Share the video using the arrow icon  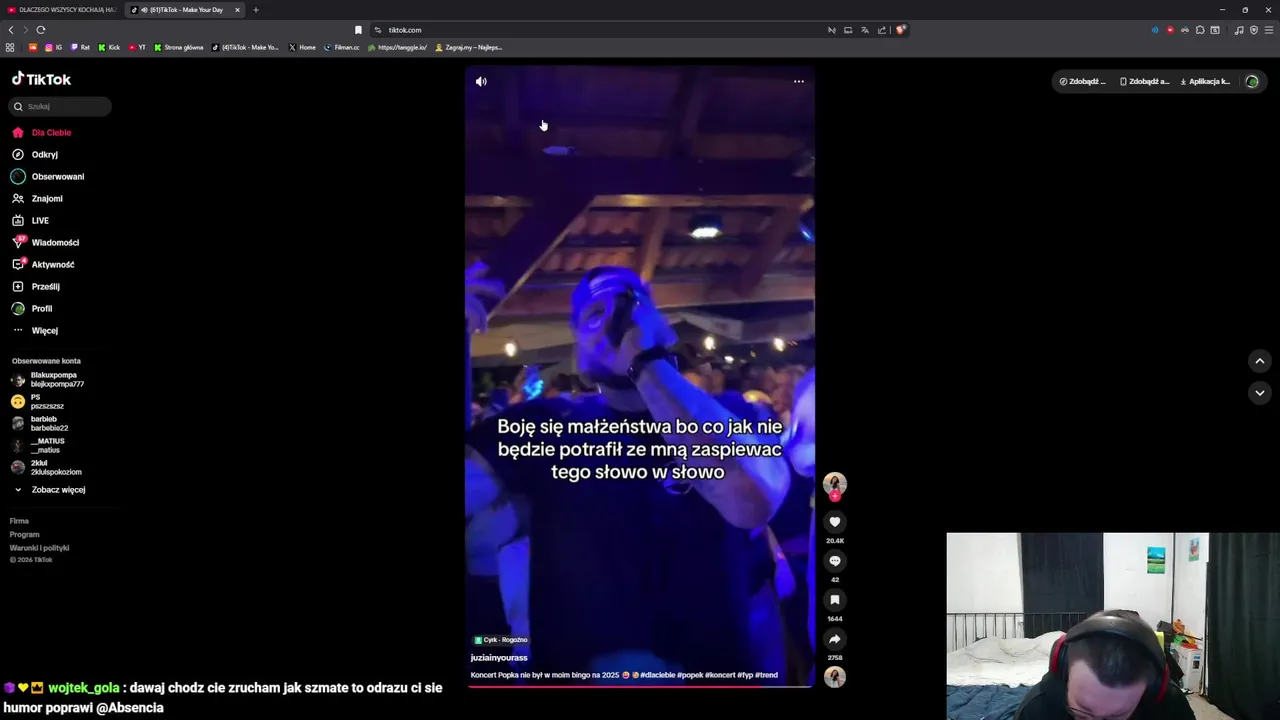point(835,639)
